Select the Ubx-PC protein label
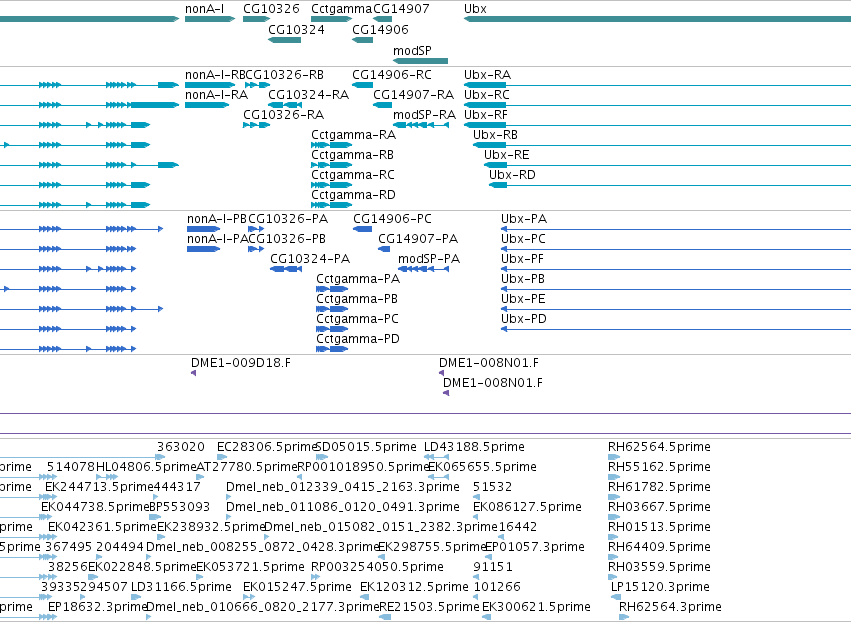 click(523, 239)
